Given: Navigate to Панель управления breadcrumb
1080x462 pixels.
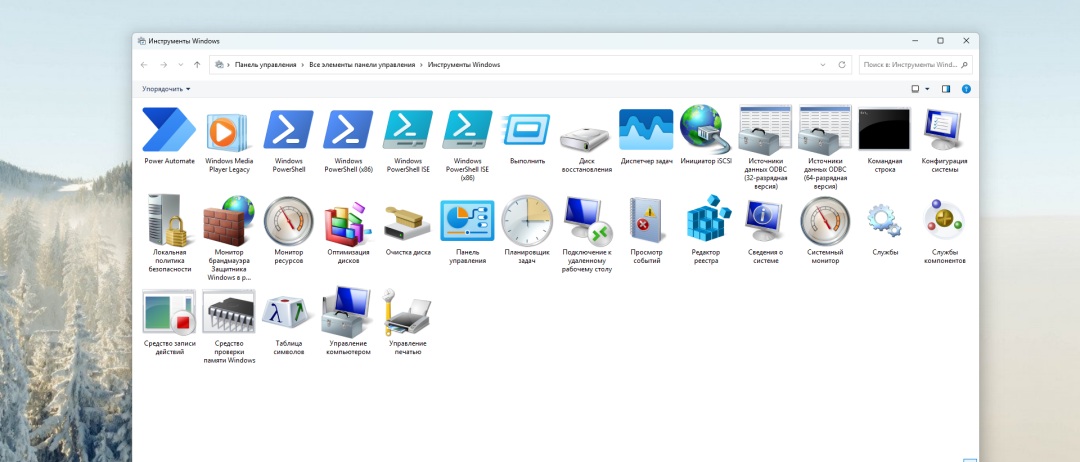Looking at the screenshot, I should pos(265,65).
